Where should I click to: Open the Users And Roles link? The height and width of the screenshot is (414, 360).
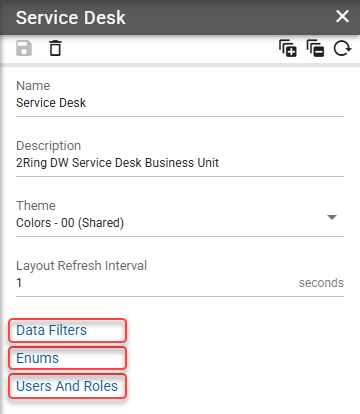point(67,386)
